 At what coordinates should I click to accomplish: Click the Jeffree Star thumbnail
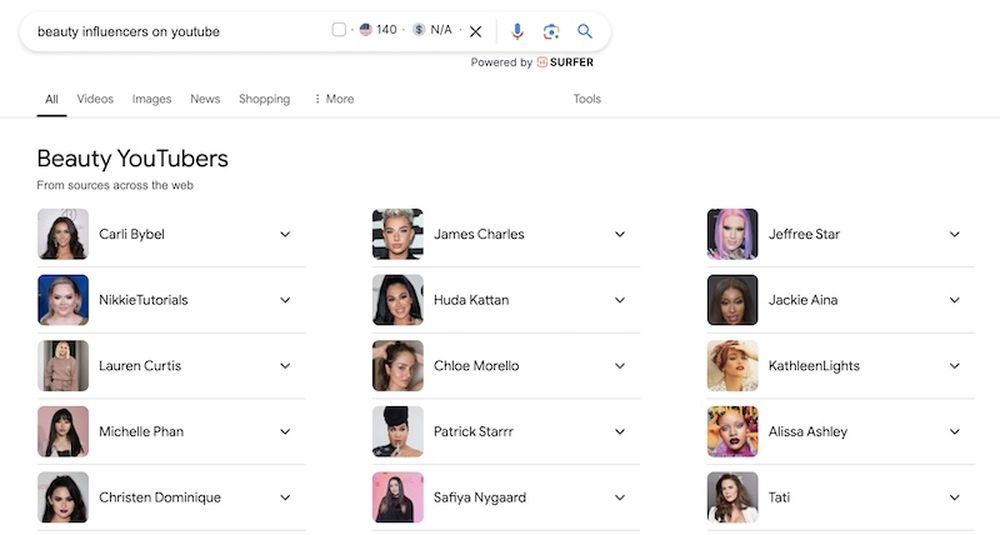(x=733, y=234)
